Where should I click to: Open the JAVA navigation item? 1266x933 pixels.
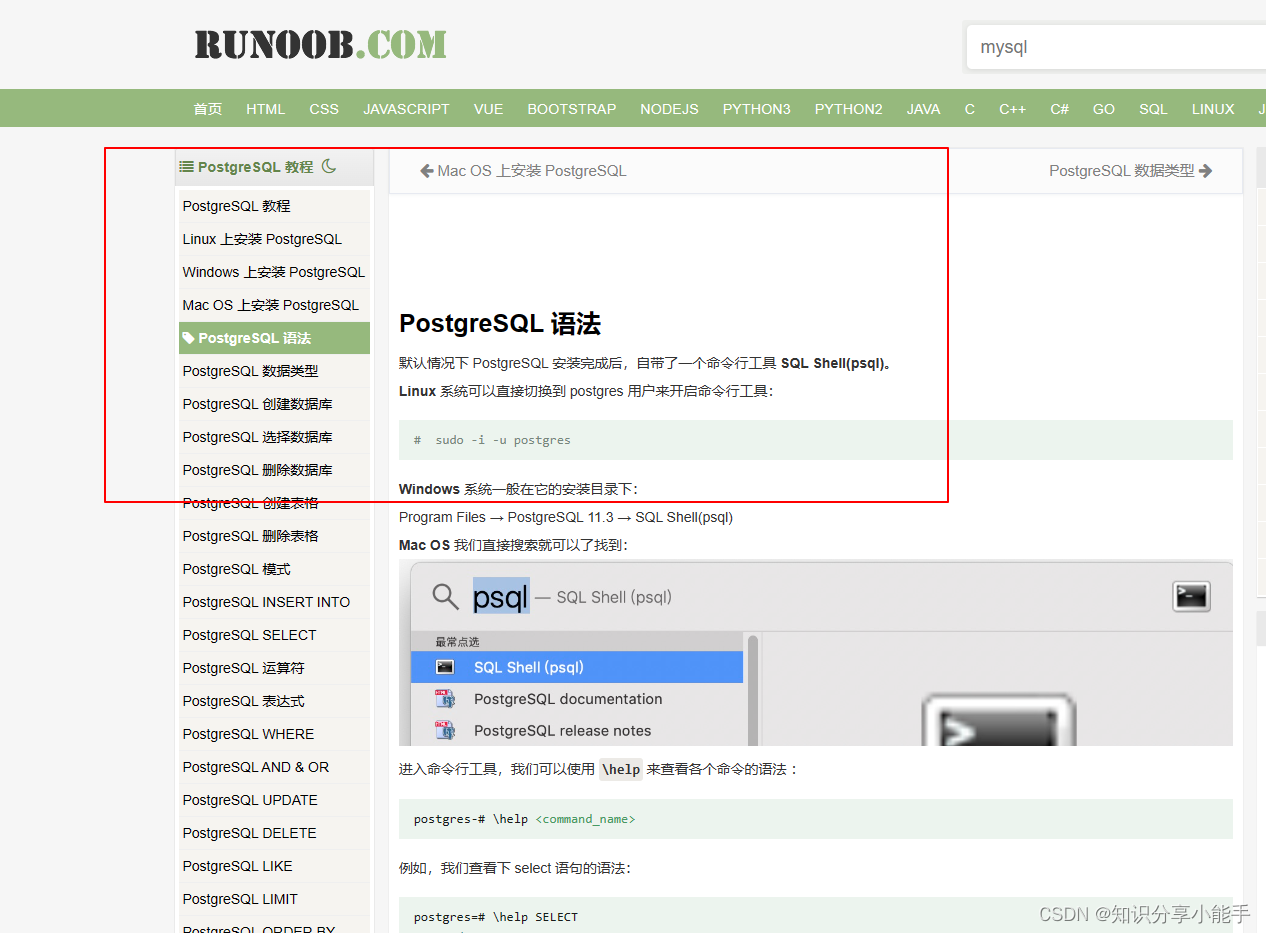[x=923, y=109]
